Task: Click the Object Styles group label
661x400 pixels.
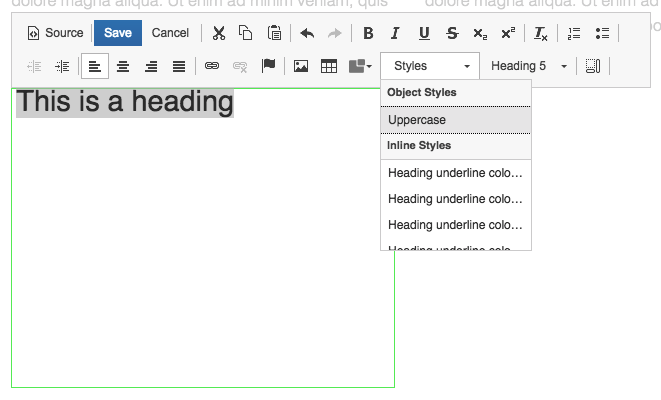Action: click(422, 92)
